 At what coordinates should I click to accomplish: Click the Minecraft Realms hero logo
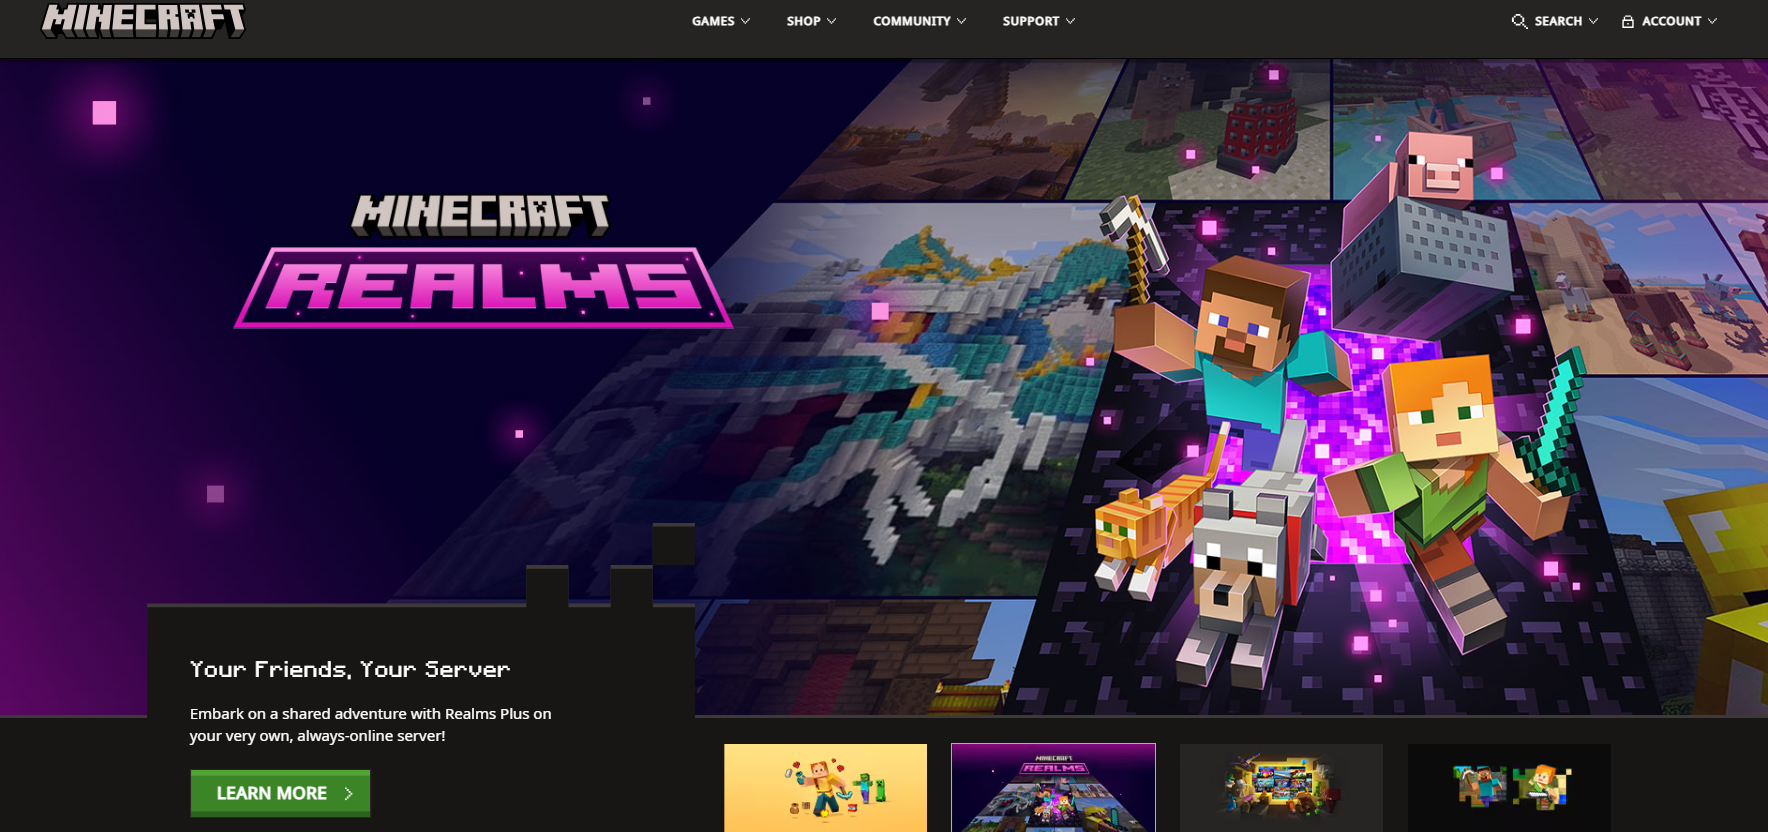tap(483, 260)
